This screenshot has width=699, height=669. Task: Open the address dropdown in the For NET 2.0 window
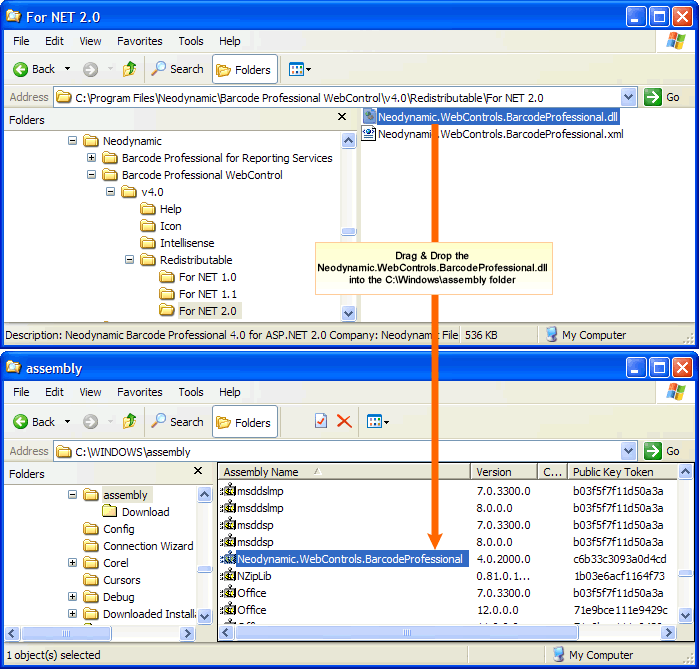coord(628,97)
